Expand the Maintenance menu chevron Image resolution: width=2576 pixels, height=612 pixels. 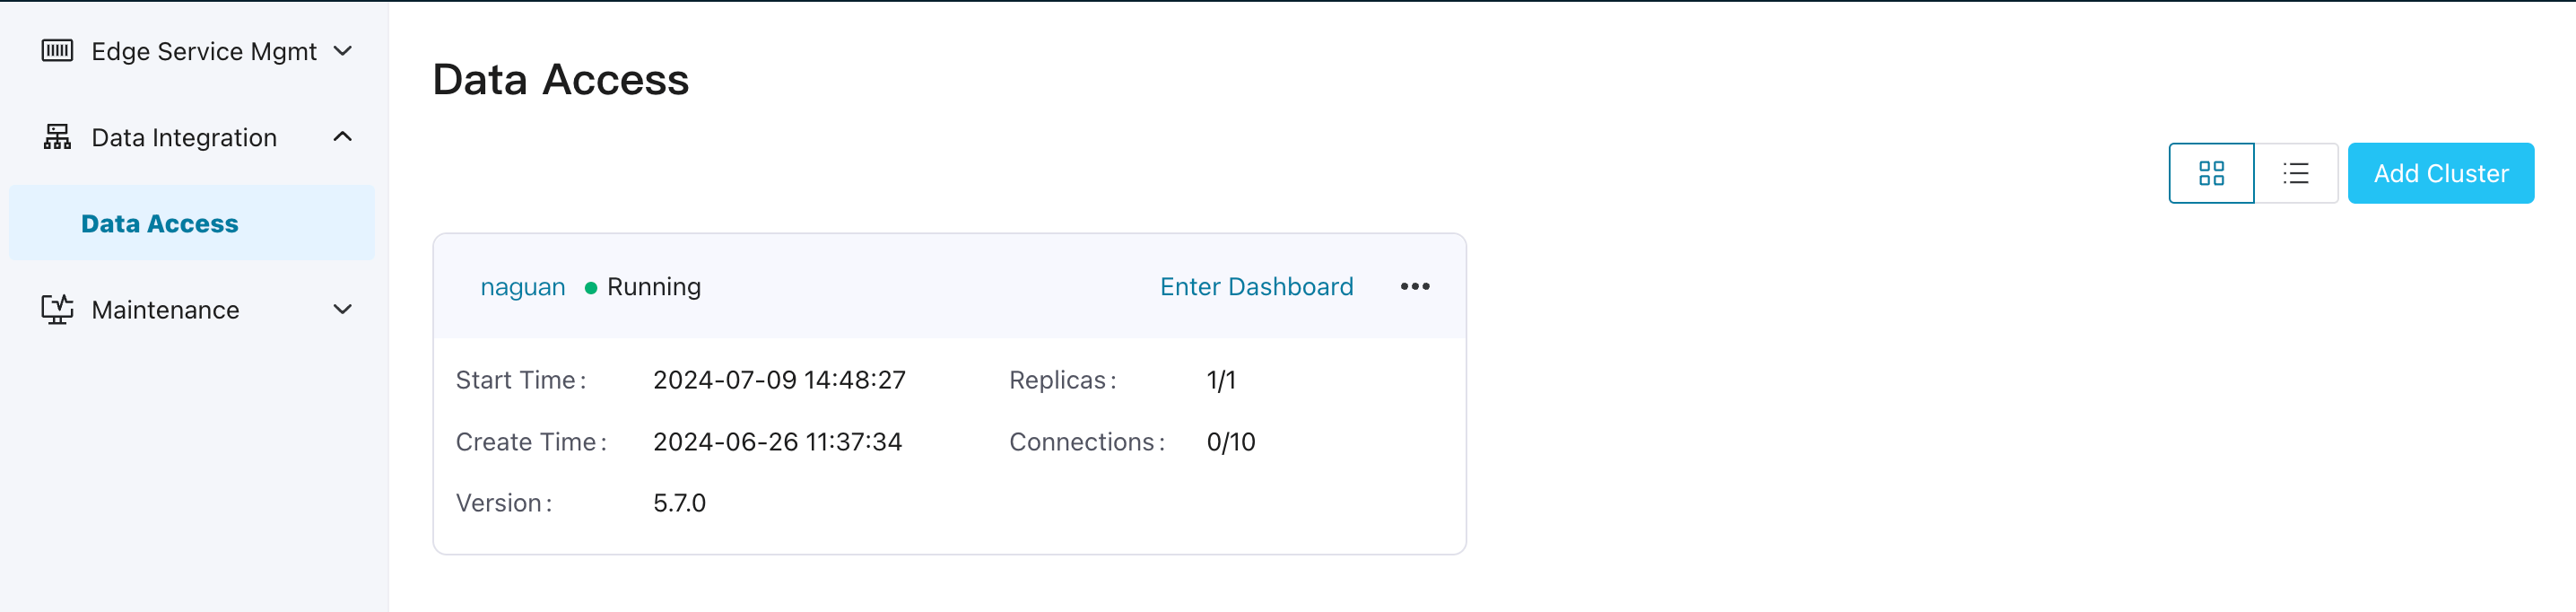pyautogui.click(x=343, y=309)
